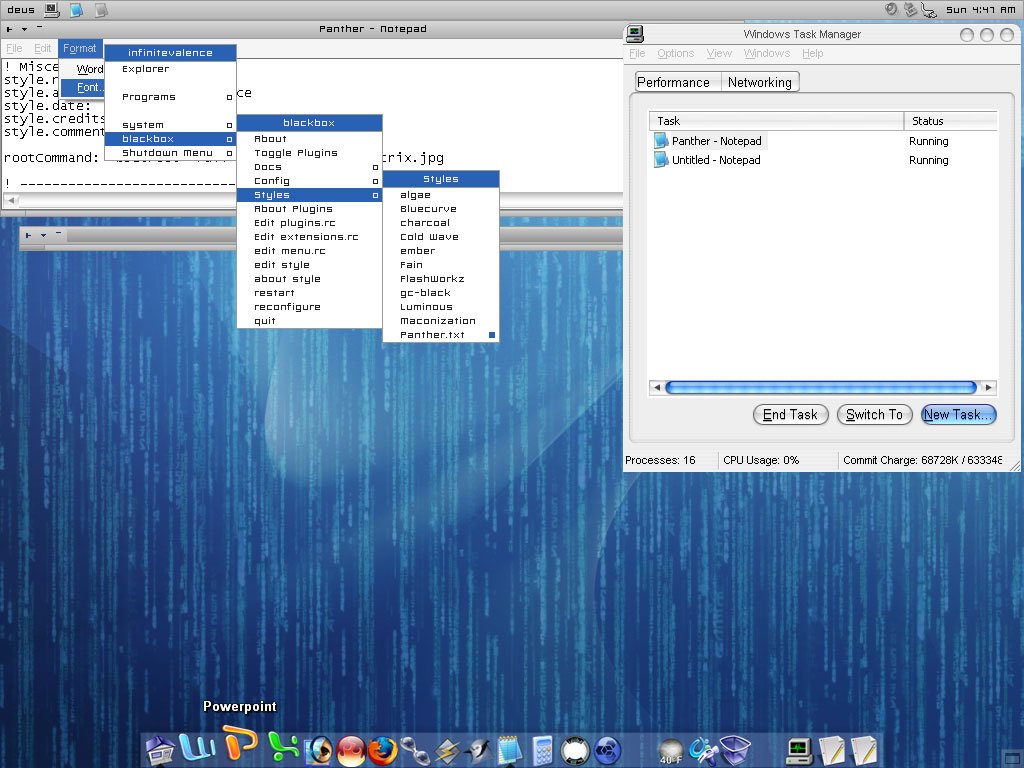This screenshot has height=768, width=1024.
Task: Select the Bluecurve style
Action: pos(441,209)
